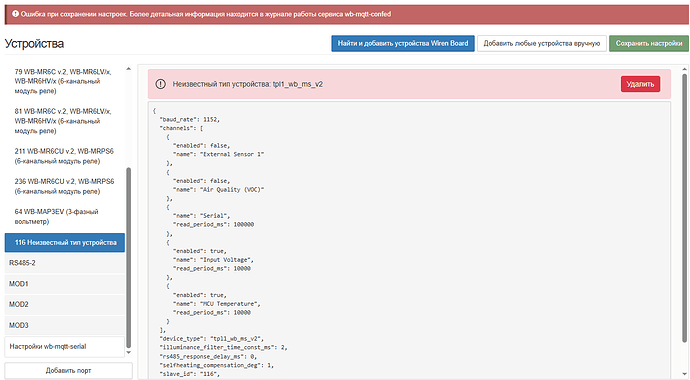Click the "Air Quality (VOC)" name line
The image size is (690, 380).
tap(218, 190)
